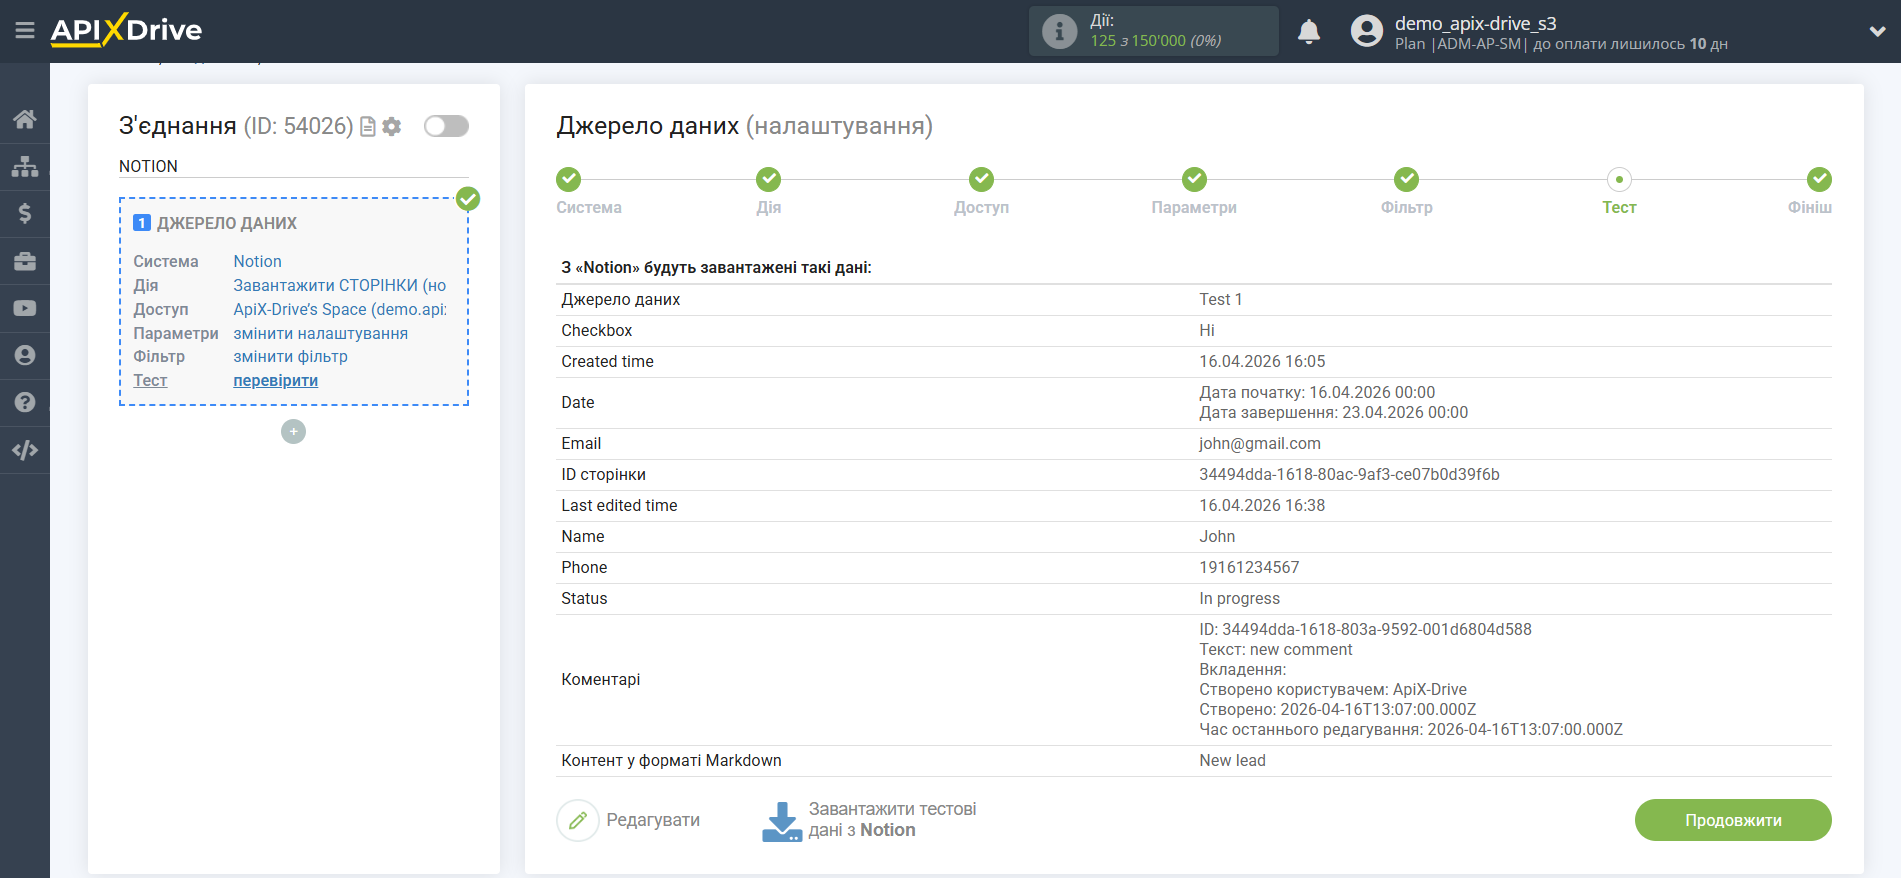The image size is (1901, 878).
Task: Expand the account dropdown arrow
Action: [x=1877, y=32]
